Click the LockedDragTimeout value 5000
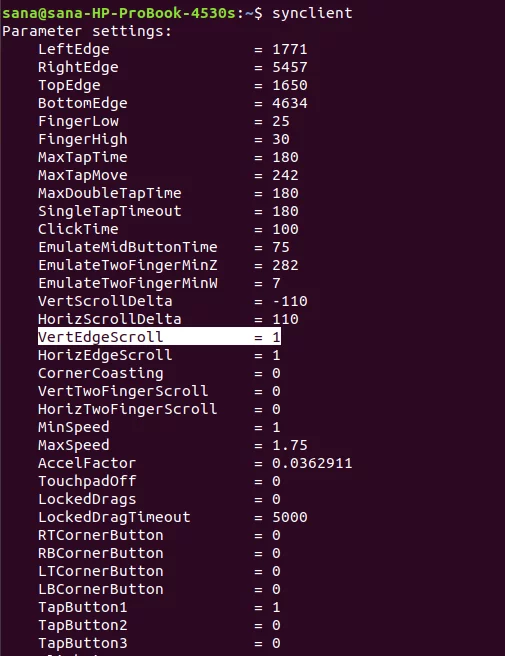Screen dimensions: 505x656 [x=290, y=517]
